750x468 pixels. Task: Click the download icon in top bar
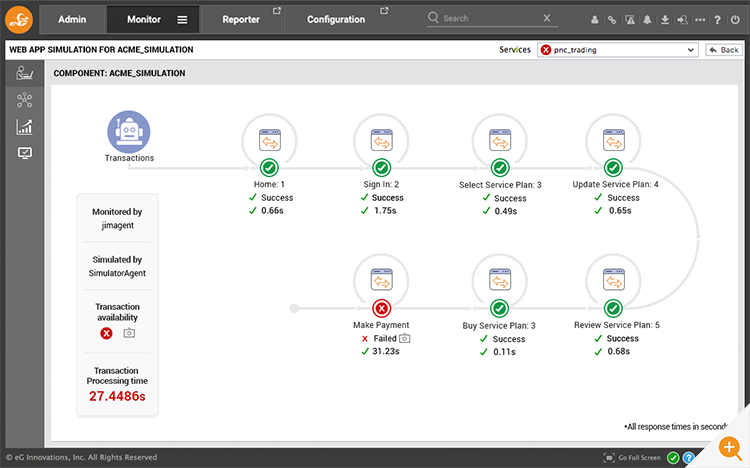click(665, 20)
